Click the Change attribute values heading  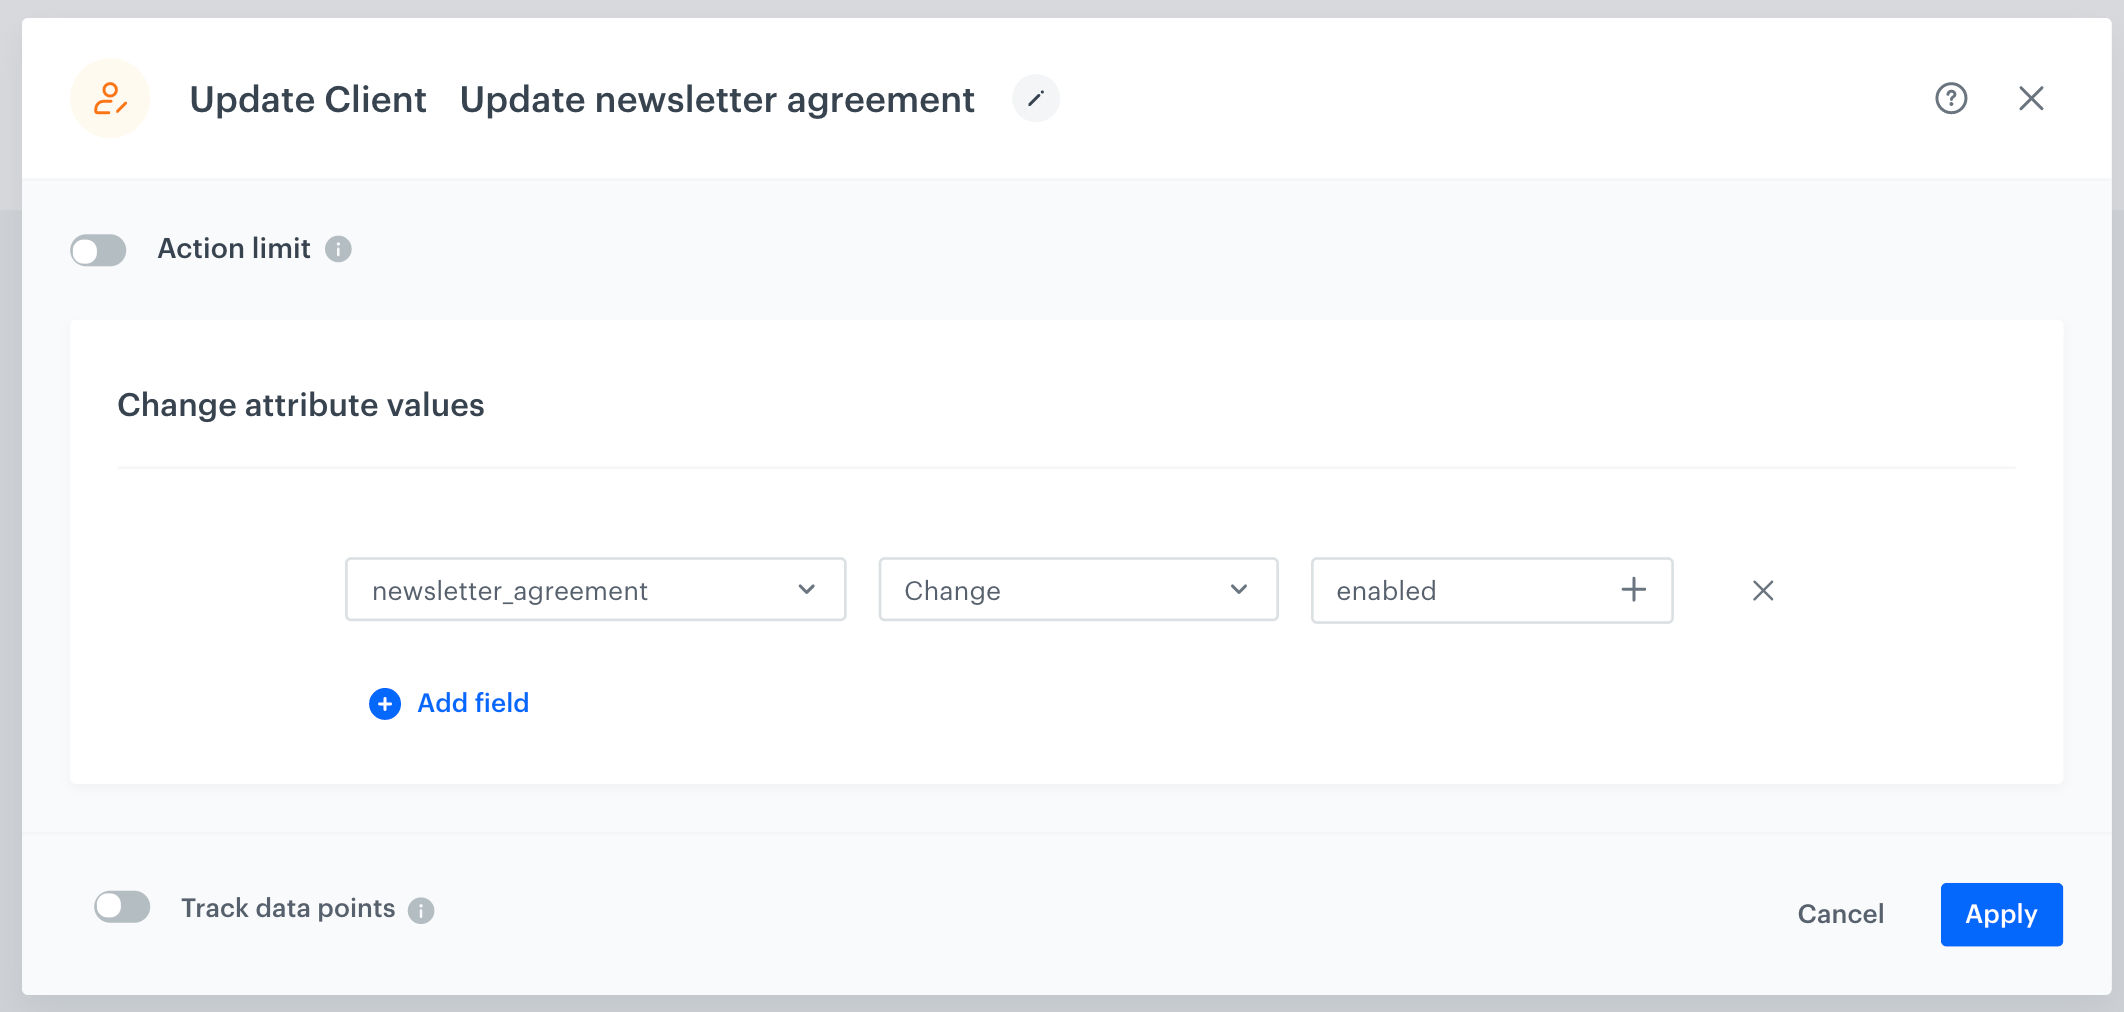(300, 405)
